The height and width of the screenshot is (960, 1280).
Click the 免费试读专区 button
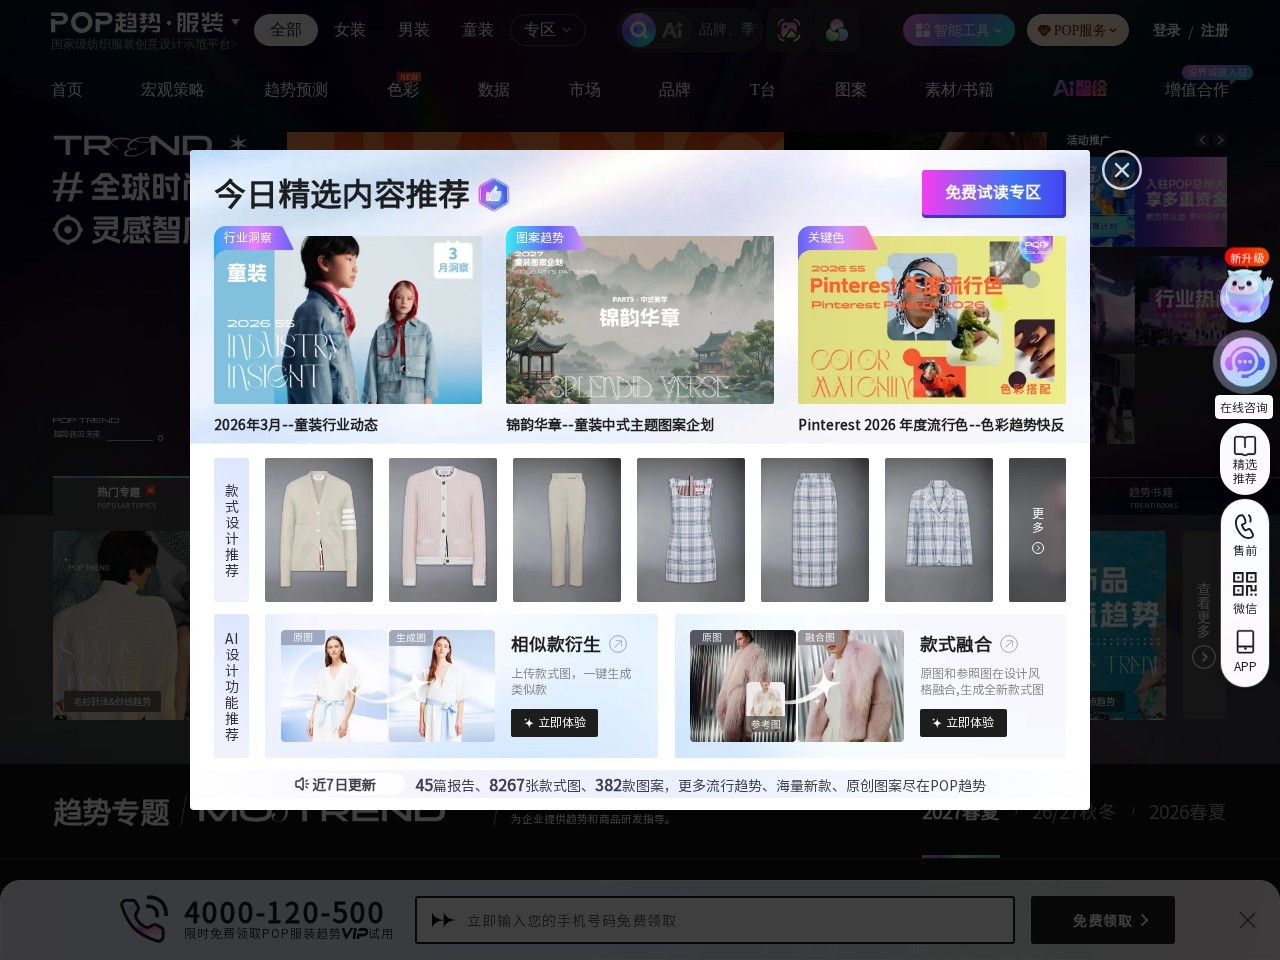click(x=993, y=193)
